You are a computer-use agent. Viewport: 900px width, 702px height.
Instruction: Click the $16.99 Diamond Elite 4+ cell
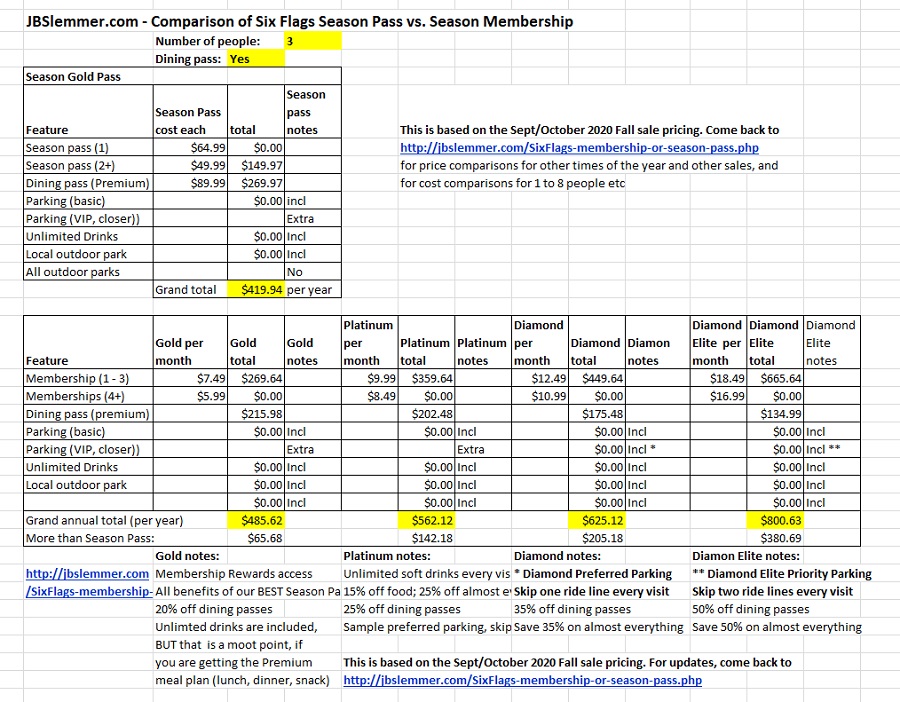(718, 396)
